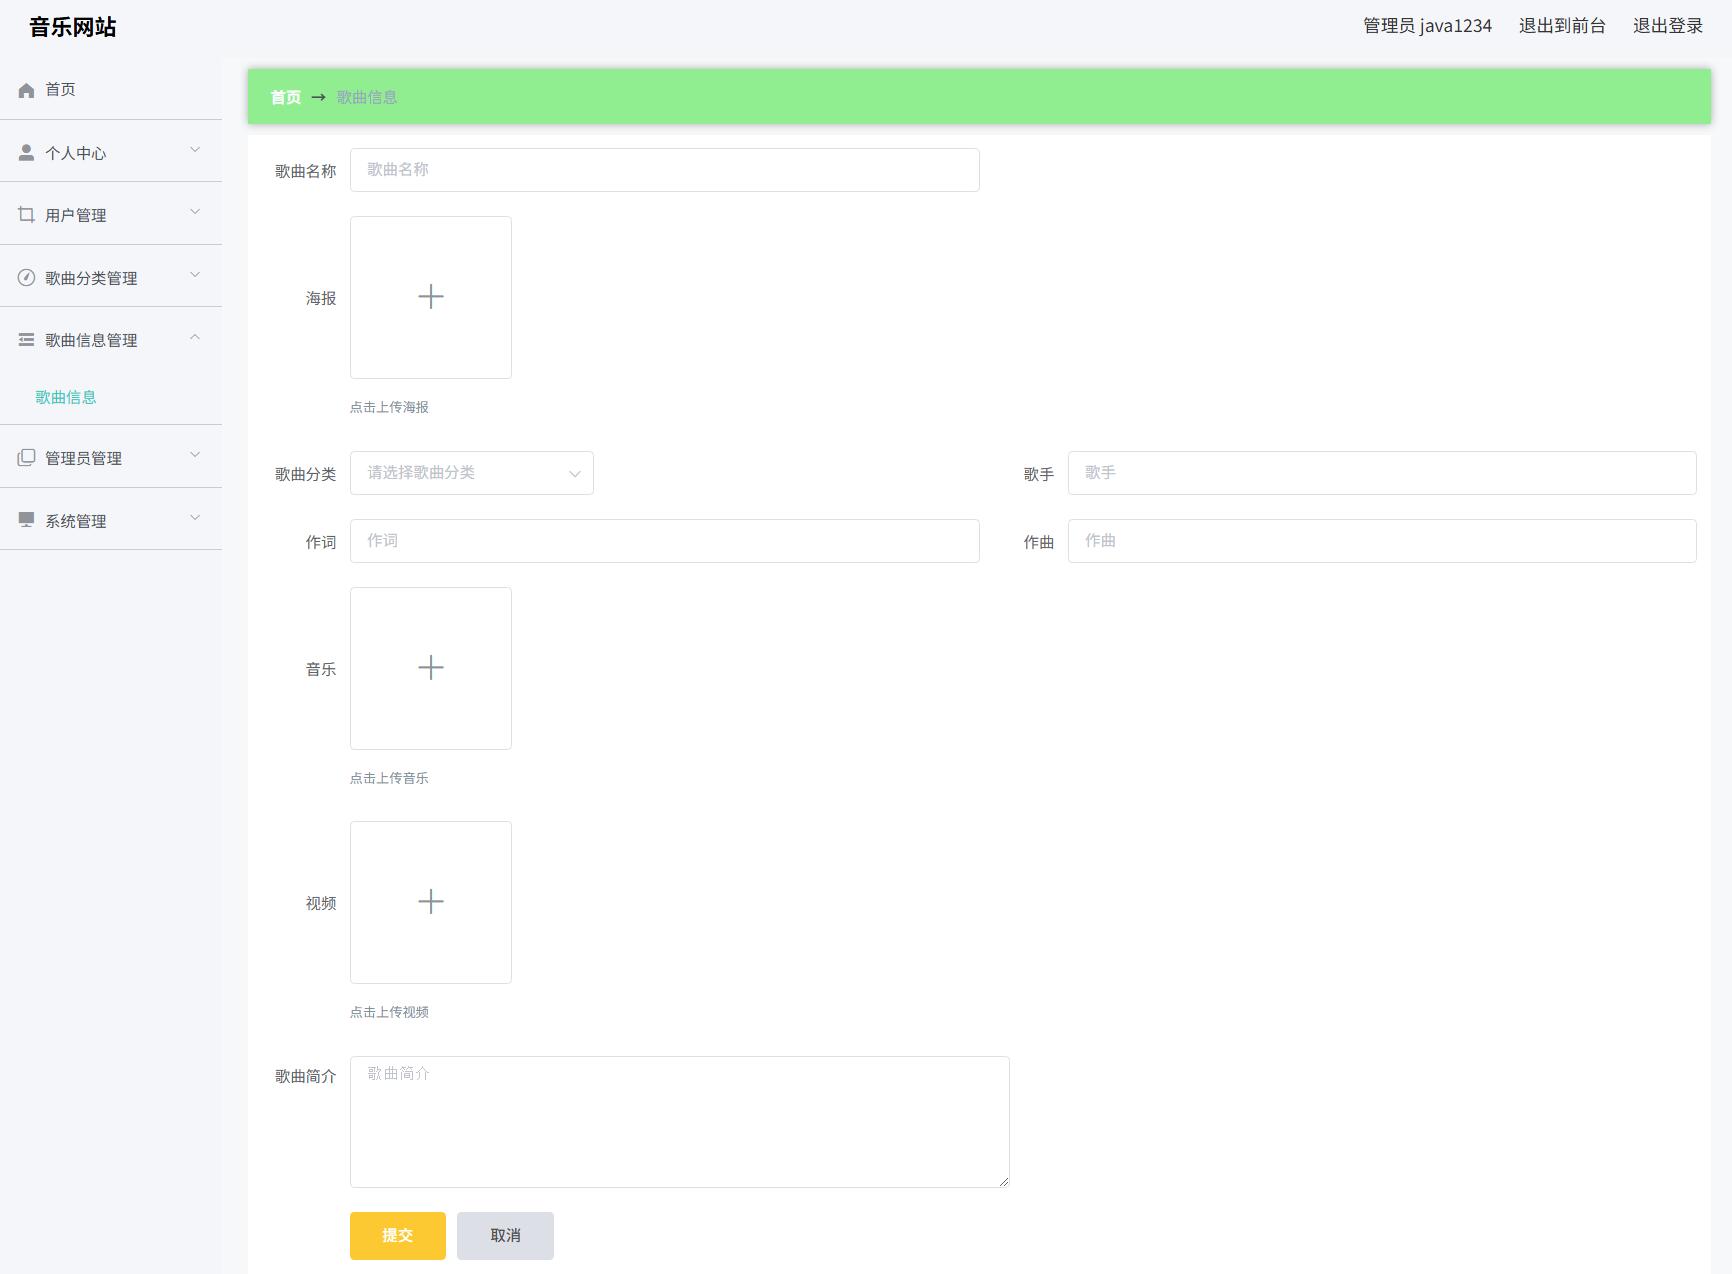The width and height of the screenshot is (1732, 1274).
Task: Open the 个人中心 menu item
Action: tap(111, 152)
